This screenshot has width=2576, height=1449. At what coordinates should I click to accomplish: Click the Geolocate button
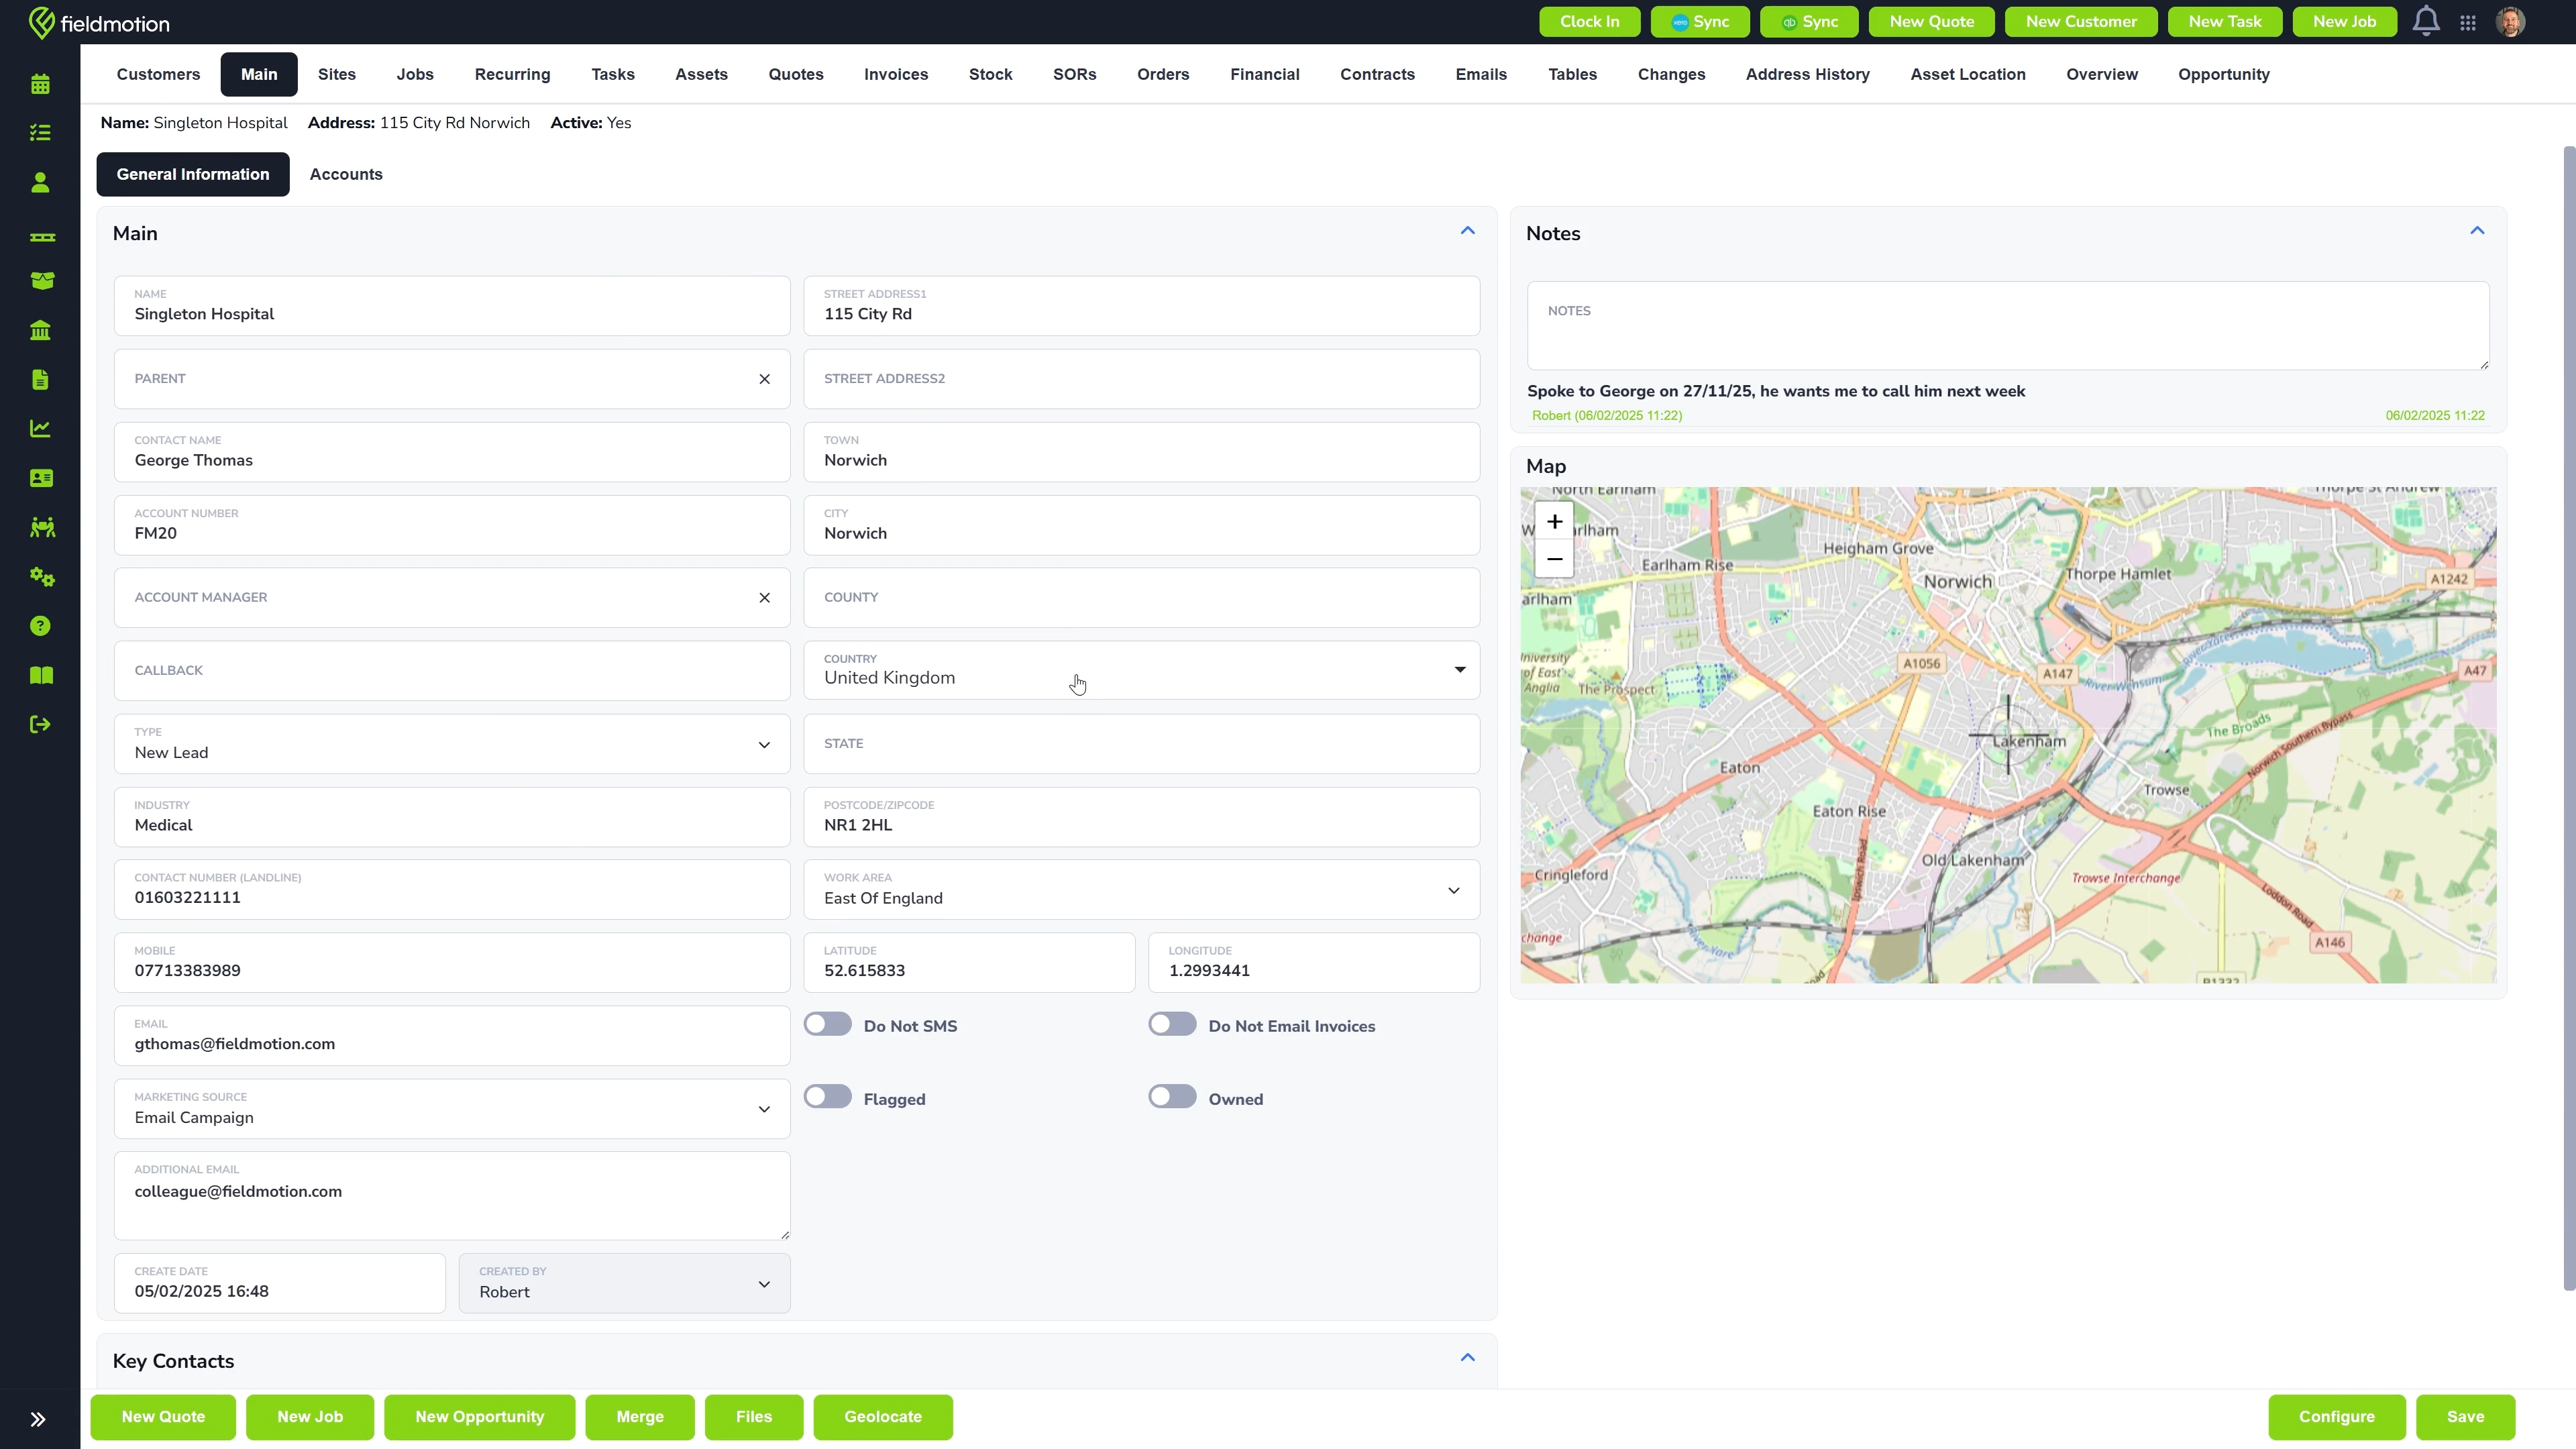click(x=883, y=1417)
